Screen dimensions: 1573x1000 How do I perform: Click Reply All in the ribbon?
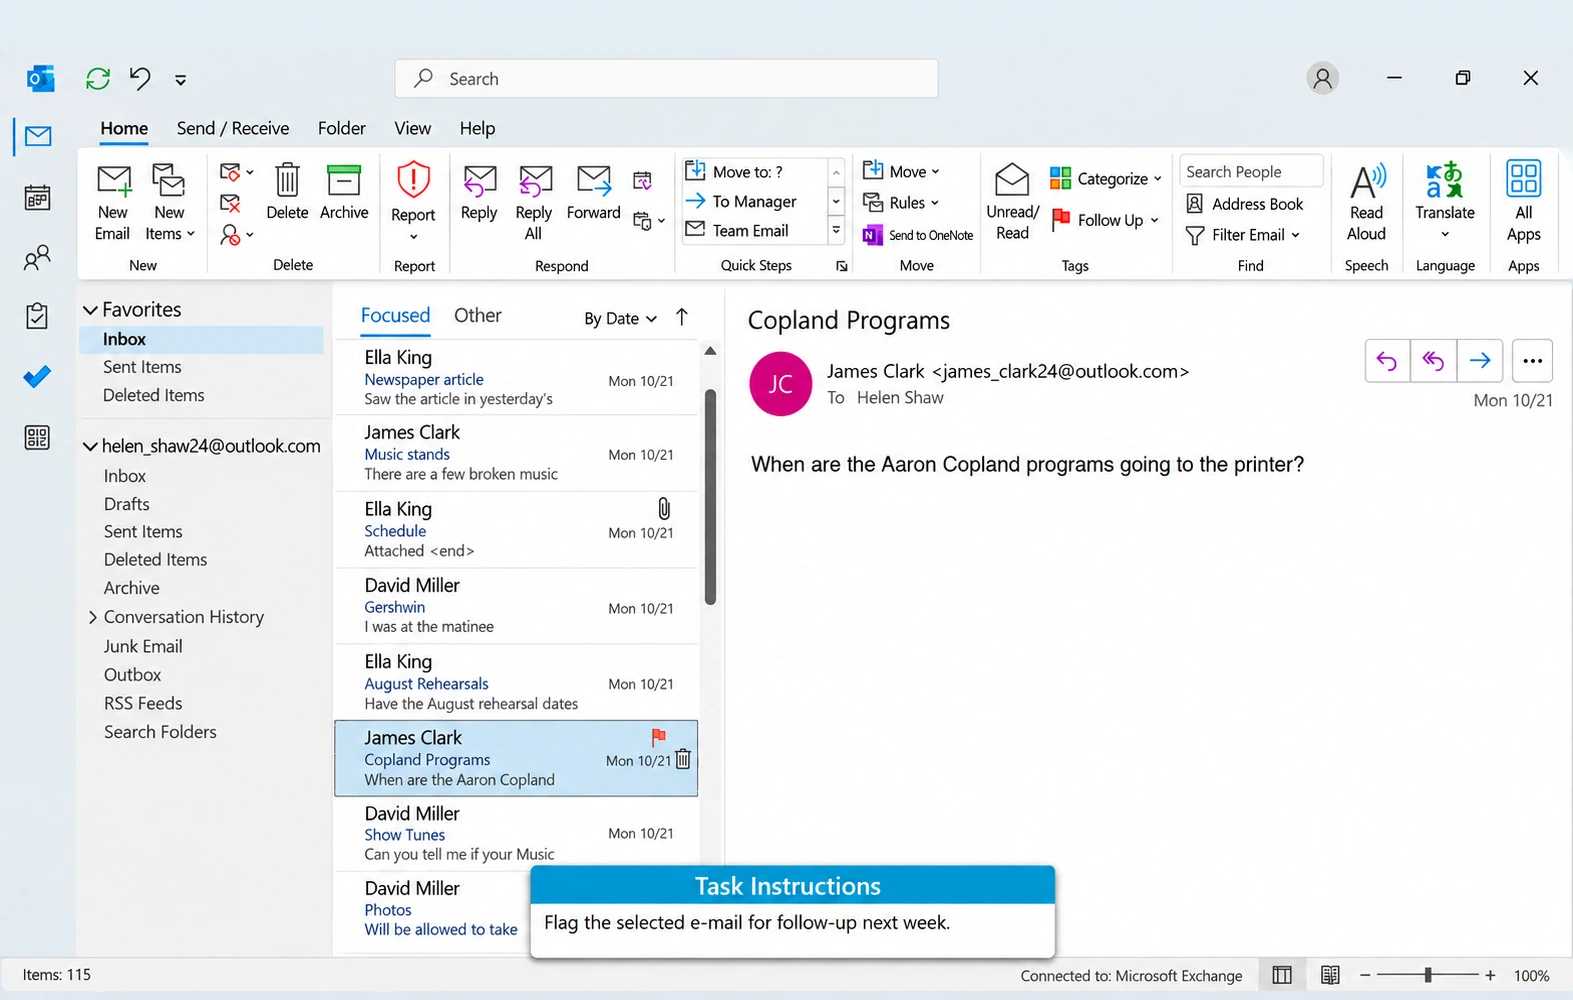click(534, 203)
